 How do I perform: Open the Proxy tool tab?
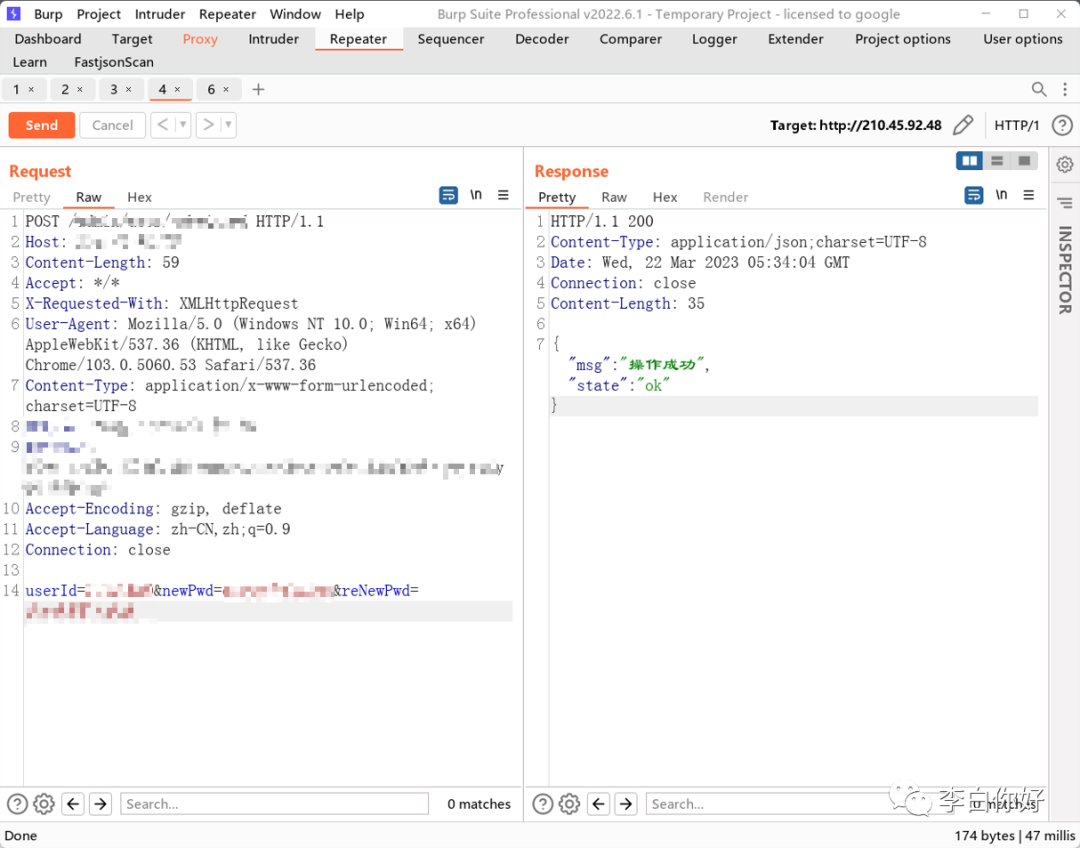tap(200, 39)
